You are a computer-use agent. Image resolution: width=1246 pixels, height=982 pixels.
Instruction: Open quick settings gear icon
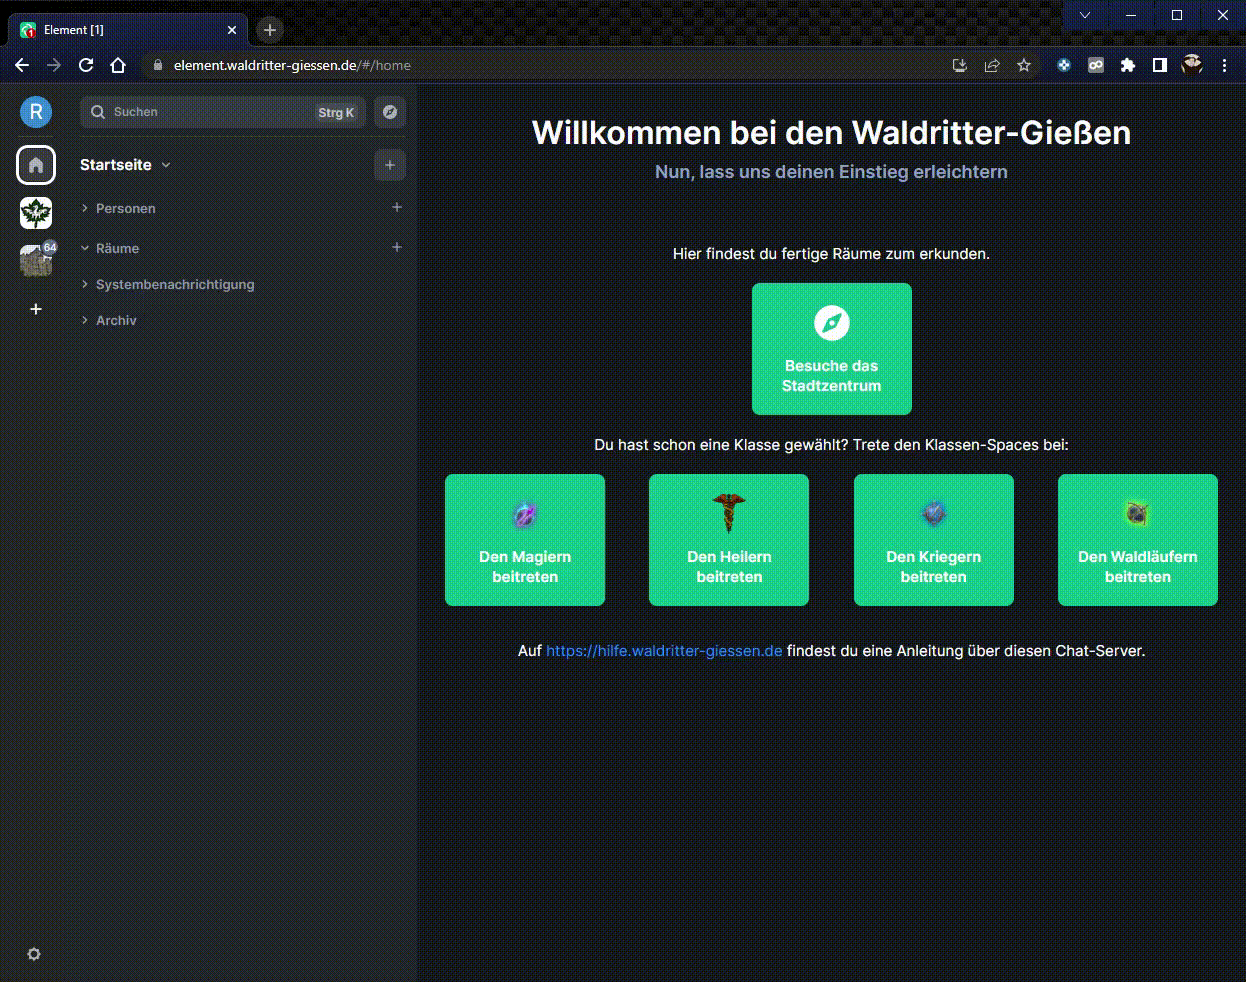(34, 954)
